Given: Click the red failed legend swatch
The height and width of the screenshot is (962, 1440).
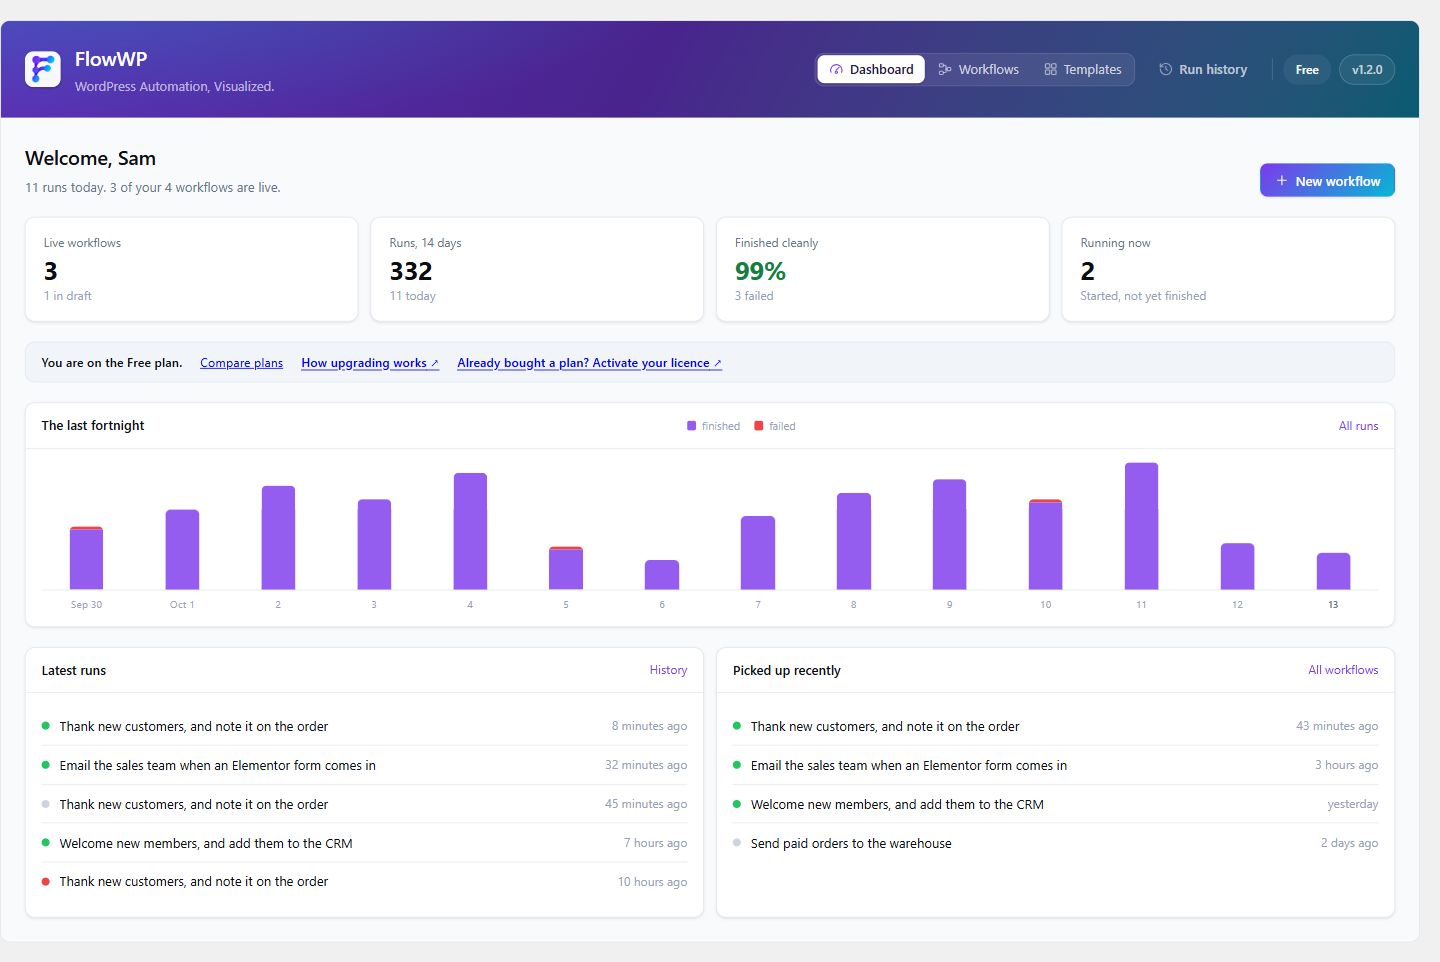Looking at the screenshot, I should pos(759,426).
